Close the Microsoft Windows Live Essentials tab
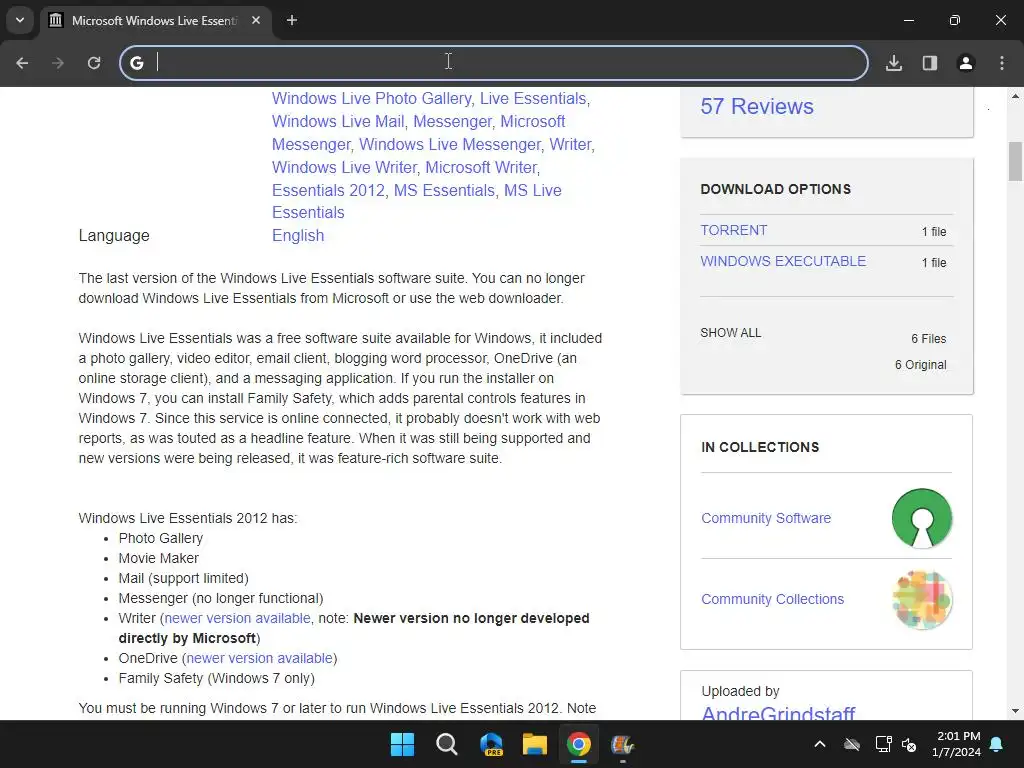The image size is (1024, 768). tap(256, 20)
